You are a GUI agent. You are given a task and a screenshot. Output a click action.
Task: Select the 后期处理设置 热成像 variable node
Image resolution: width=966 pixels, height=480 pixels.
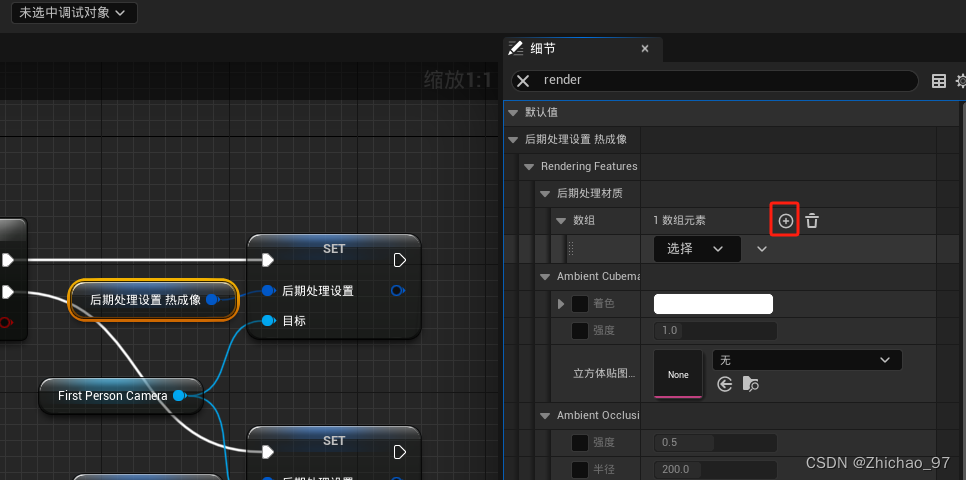click(153, 300)
